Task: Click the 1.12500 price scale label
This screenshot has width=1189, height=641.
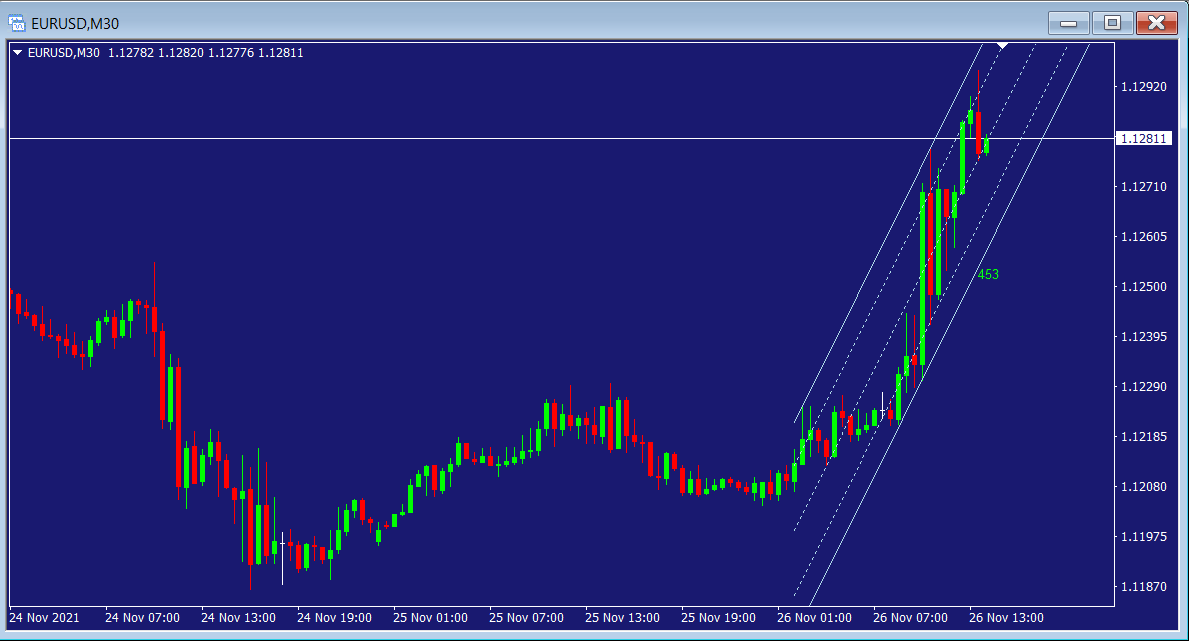Action: click(x=1144, y=287)
